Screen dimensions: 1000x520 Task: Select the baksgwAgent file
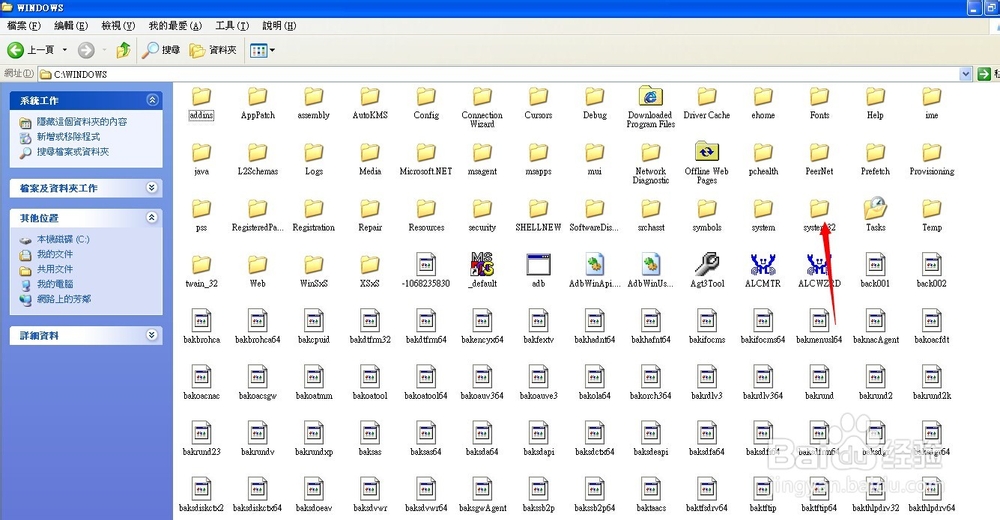tap(482, 495)
